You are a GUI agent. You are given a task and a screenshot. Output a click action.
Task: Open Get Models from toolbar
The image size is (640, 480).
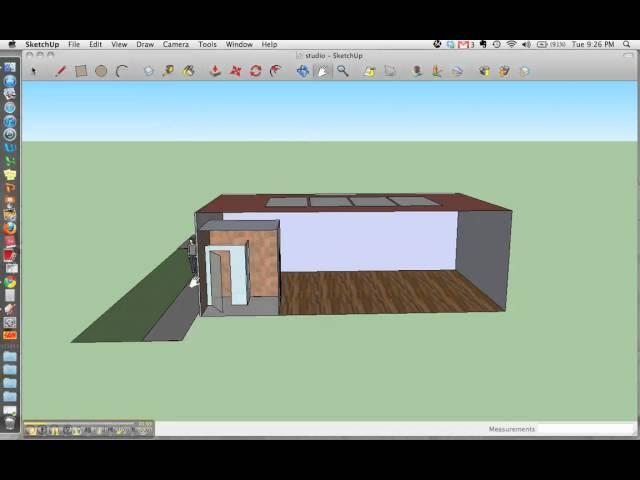[484, 71]
